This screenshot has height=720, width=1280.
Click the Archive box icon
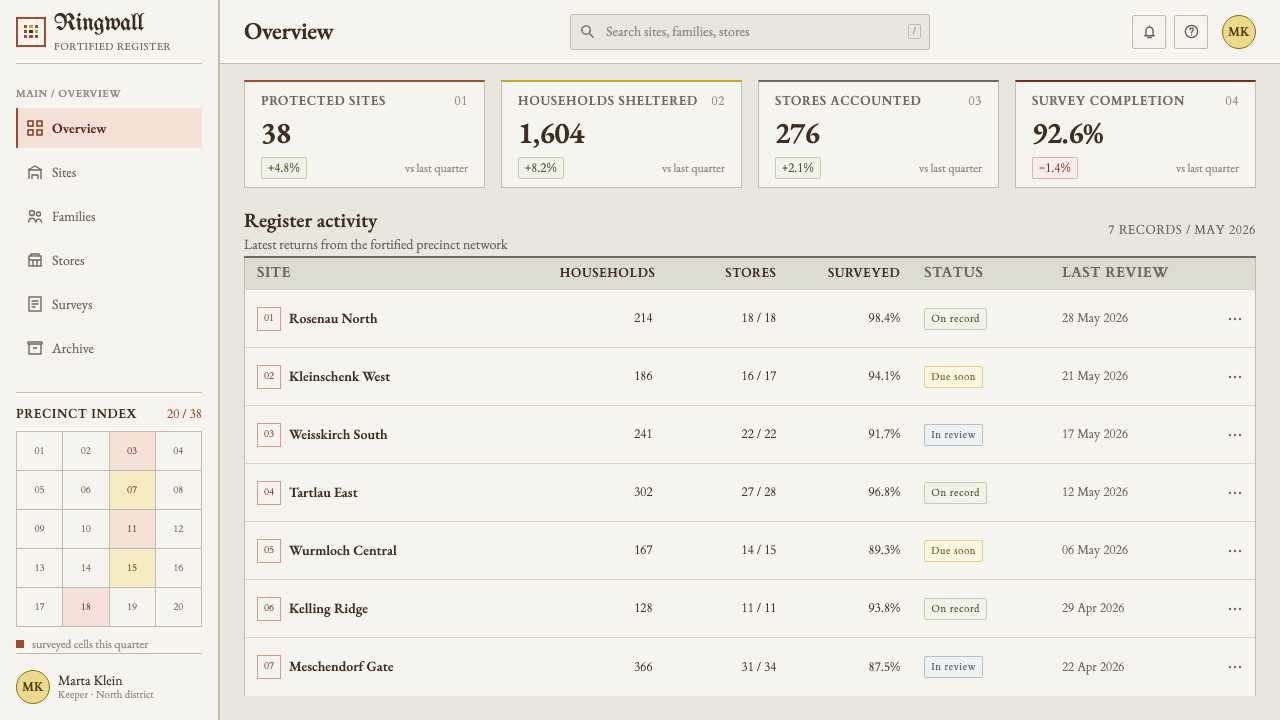(35, 349)
